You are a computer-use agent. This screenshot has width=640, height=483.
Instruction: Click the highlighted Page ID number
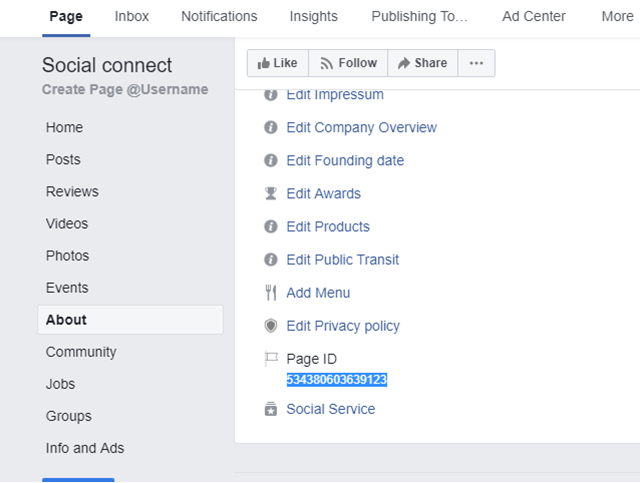[336, 380]
